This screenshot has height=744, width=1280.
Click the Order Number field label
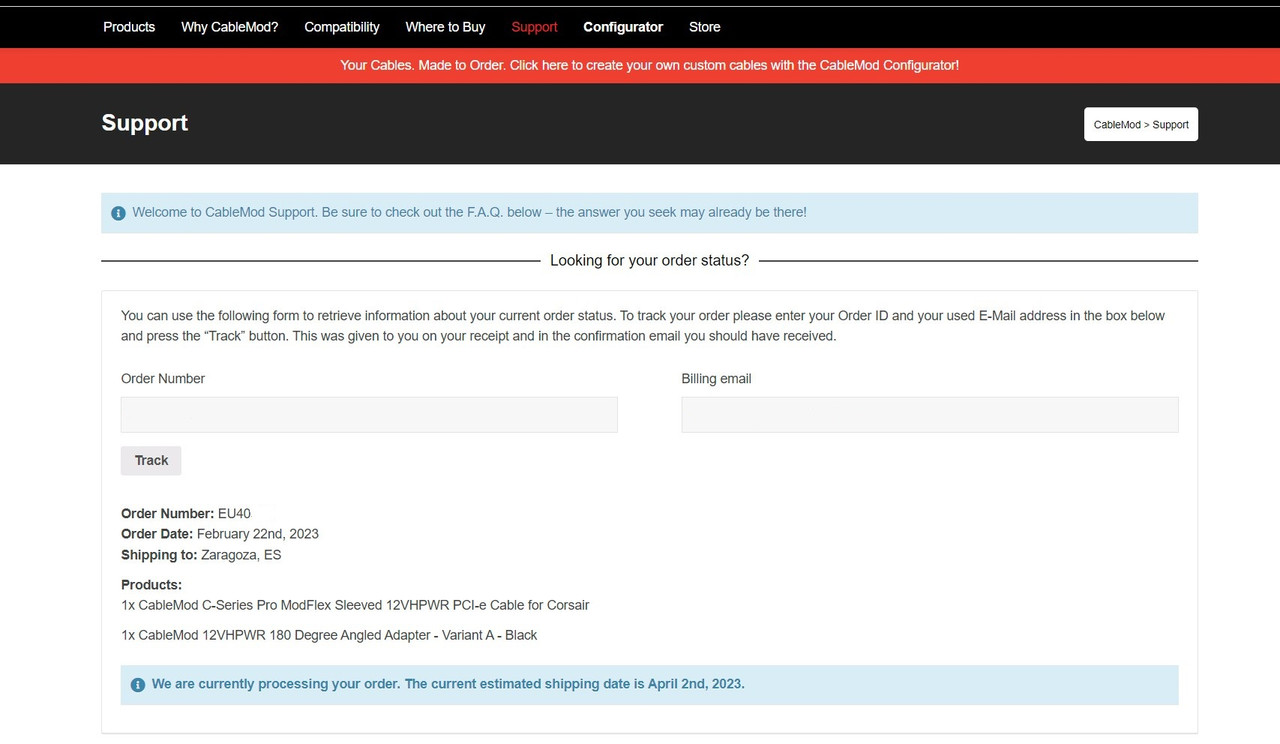point(163,379)
